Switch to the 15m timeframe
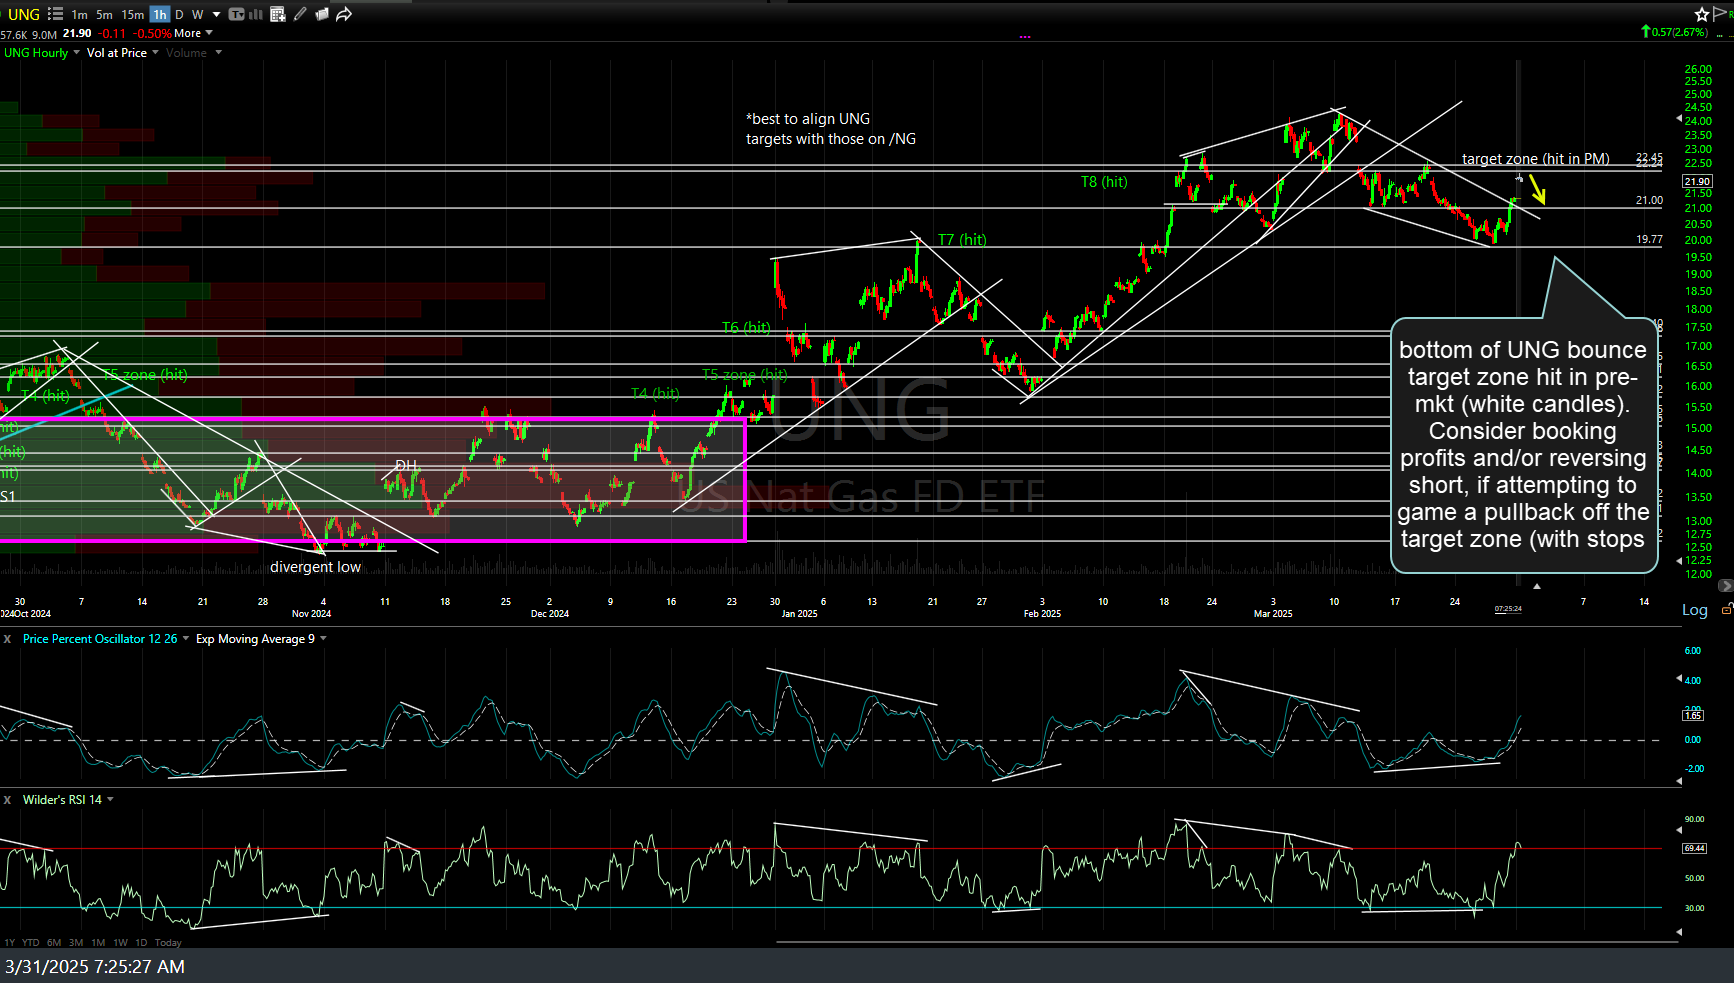This screenshot has width=1734, height=983. point(132,14)
